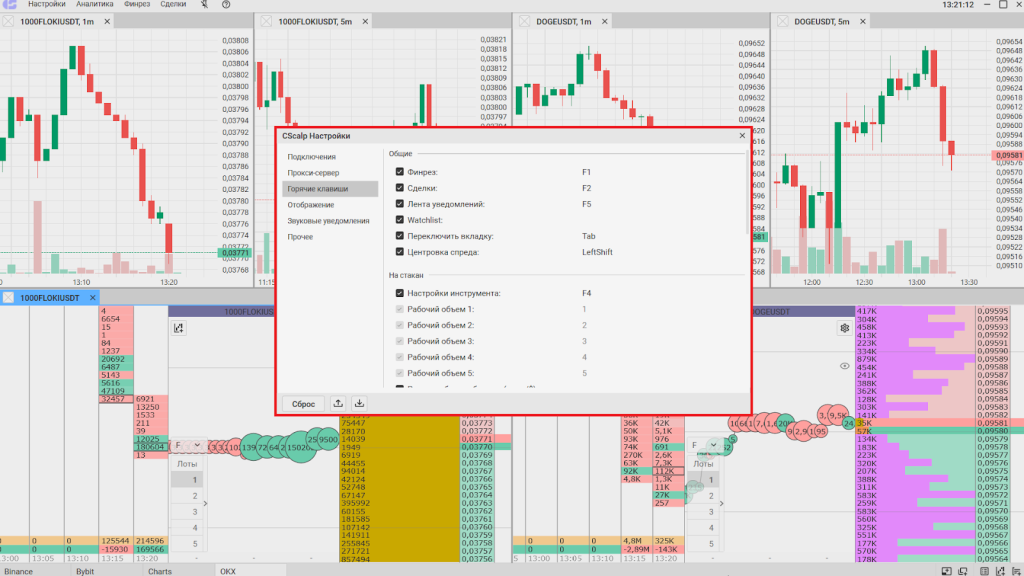This screenshot has height=576, width=1024.
Task: Uncheck the Финрез hotkey checkbox
Action: (x=400, y=172)
